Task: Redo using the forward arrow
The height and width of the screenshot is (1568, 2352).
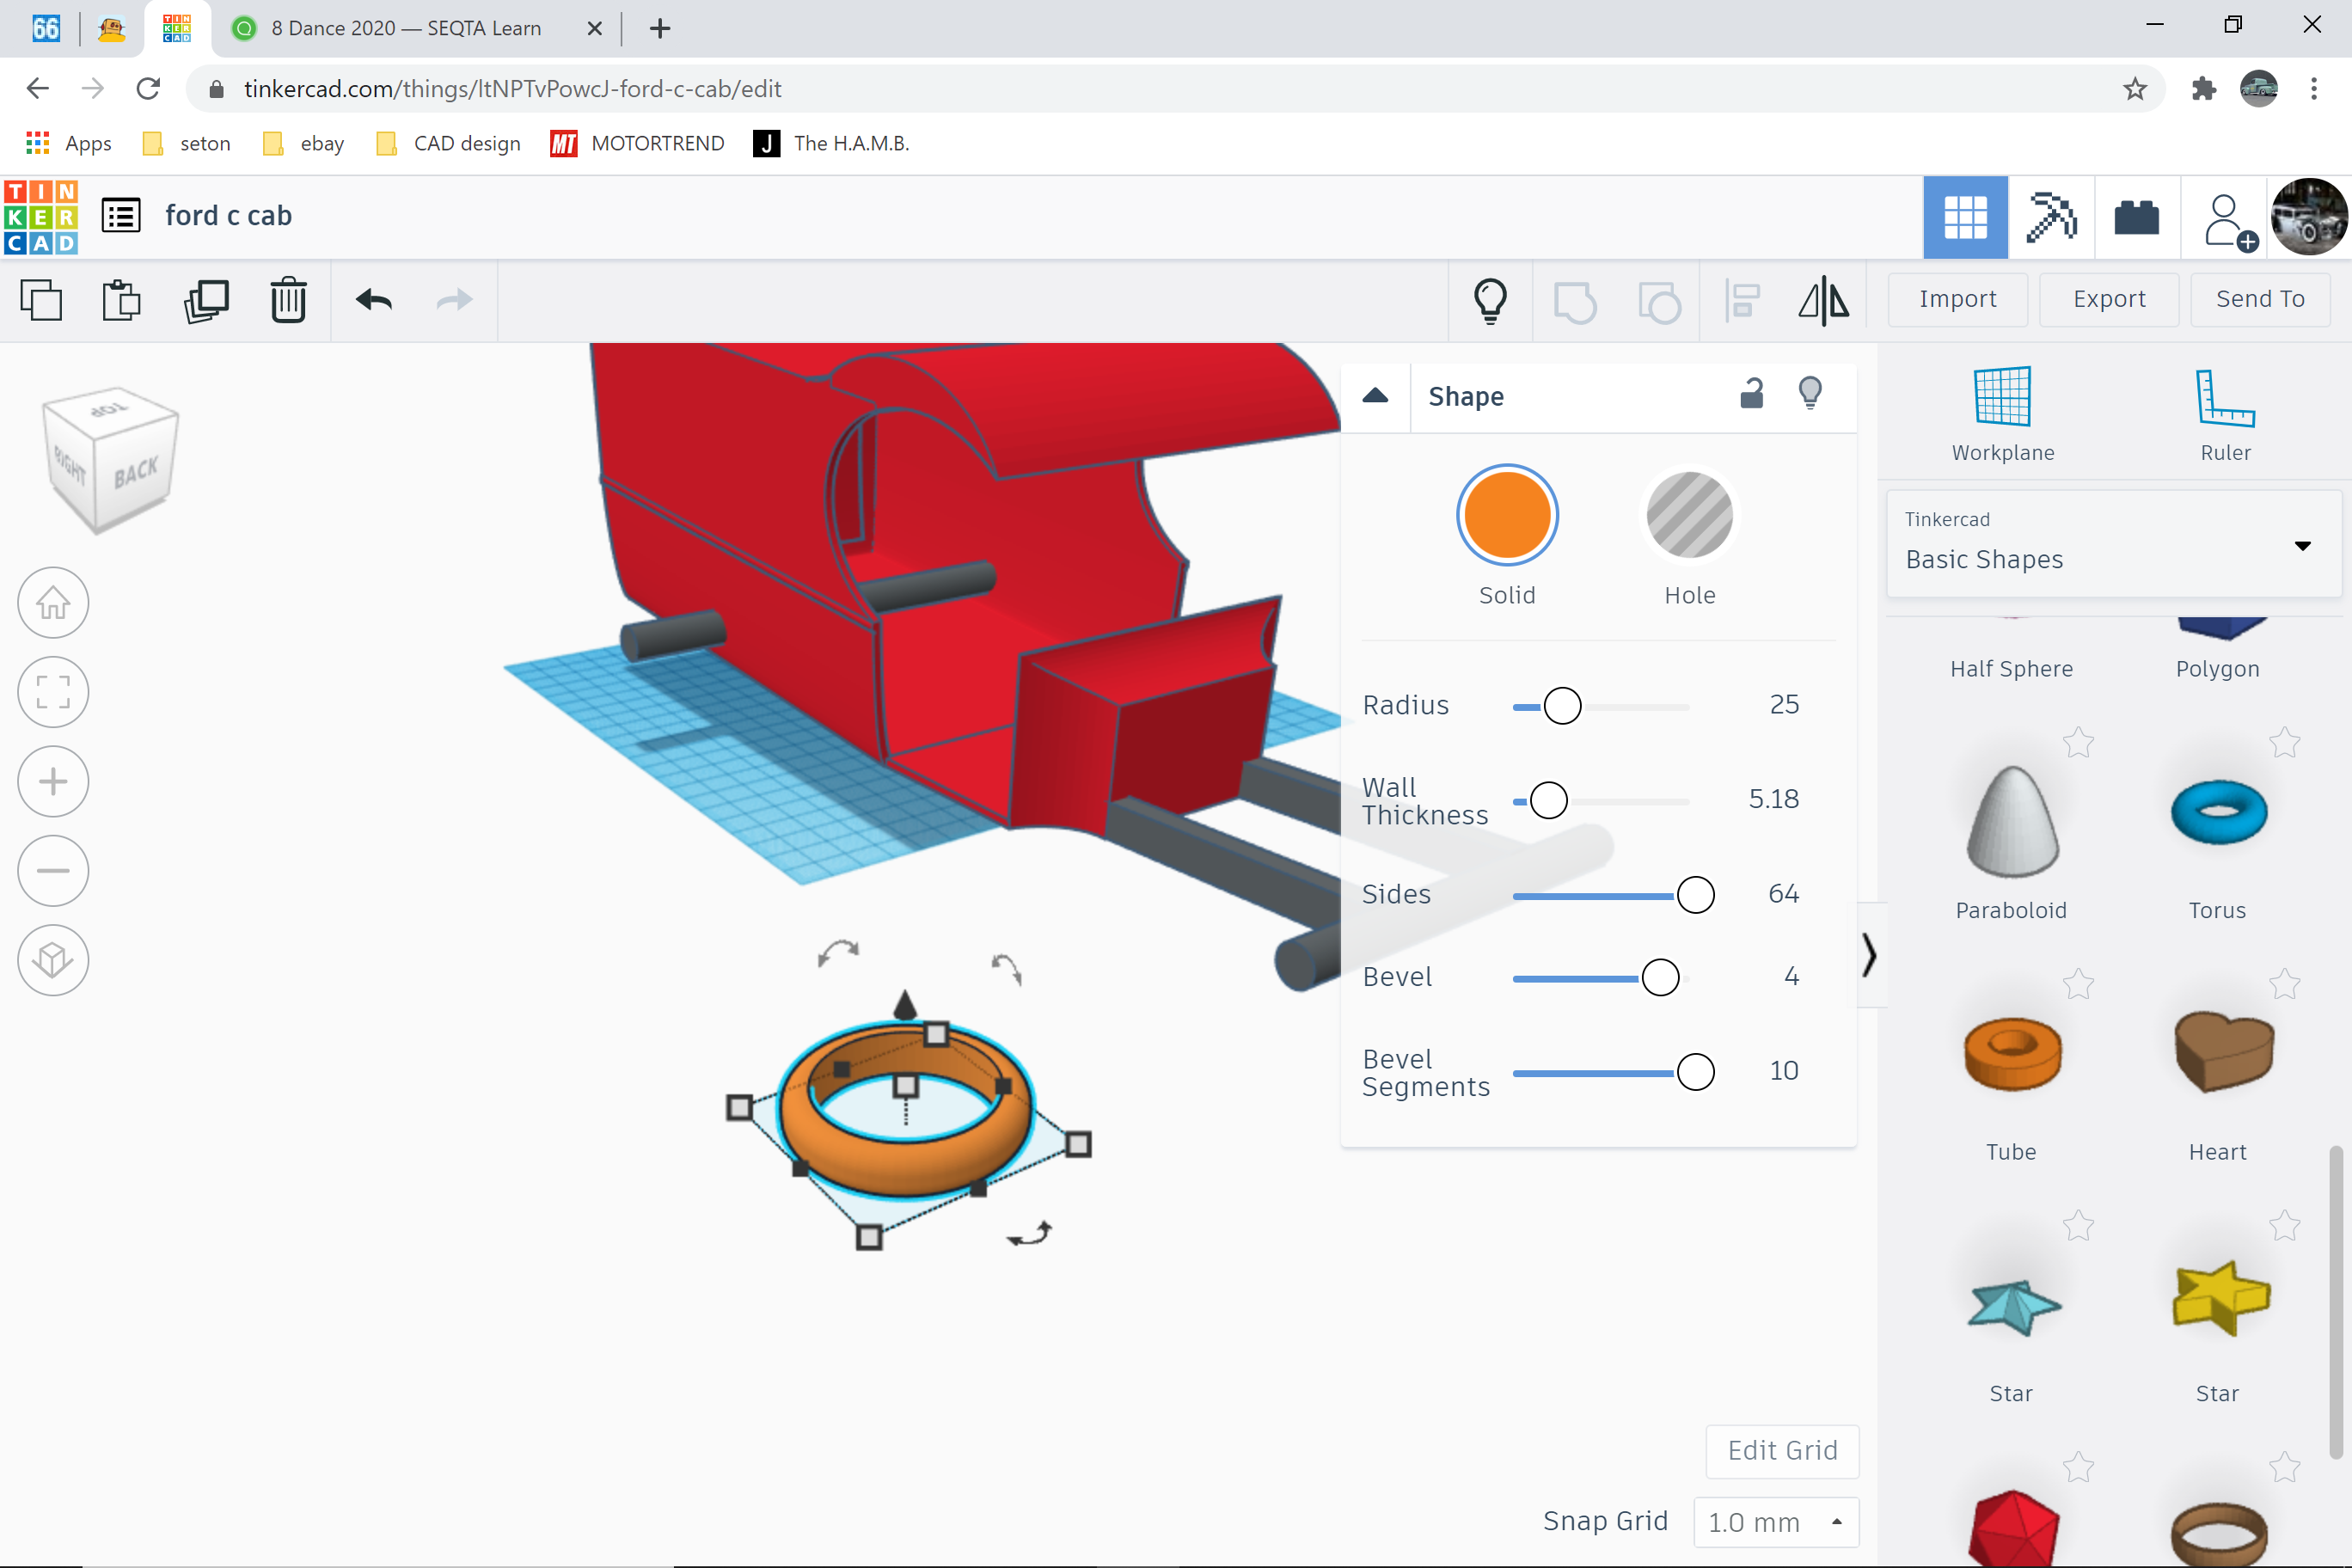Action: click(455, 300)
